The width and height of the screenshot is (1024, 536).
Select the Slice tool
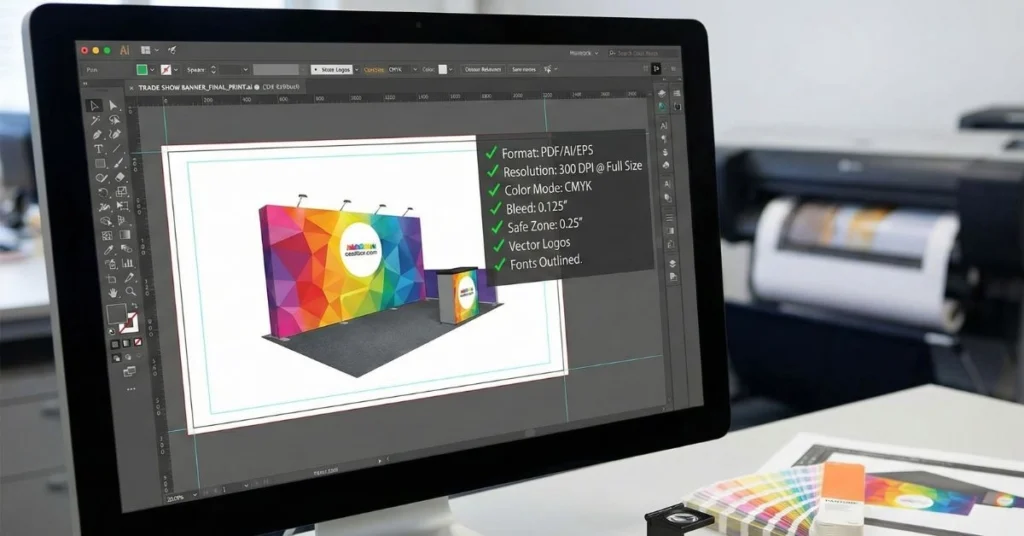[129, 278]
